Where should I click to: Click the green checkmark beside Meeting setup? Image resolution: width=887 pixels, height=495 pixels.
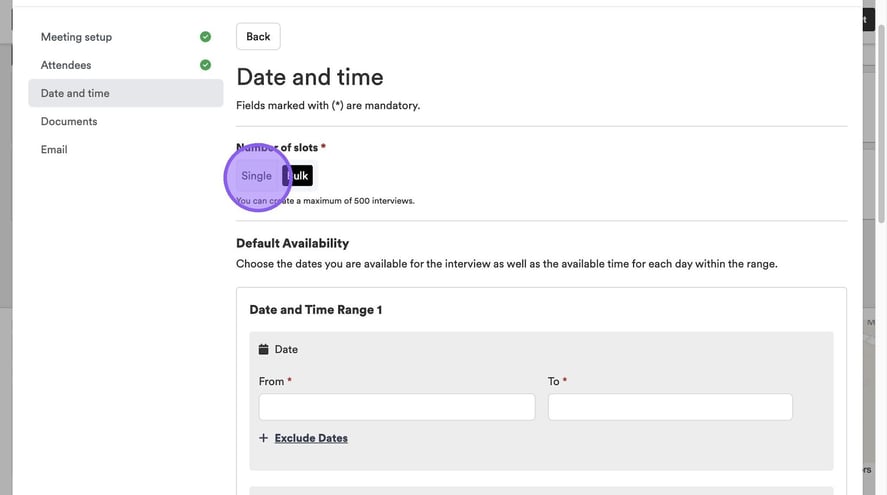(205, 37)
